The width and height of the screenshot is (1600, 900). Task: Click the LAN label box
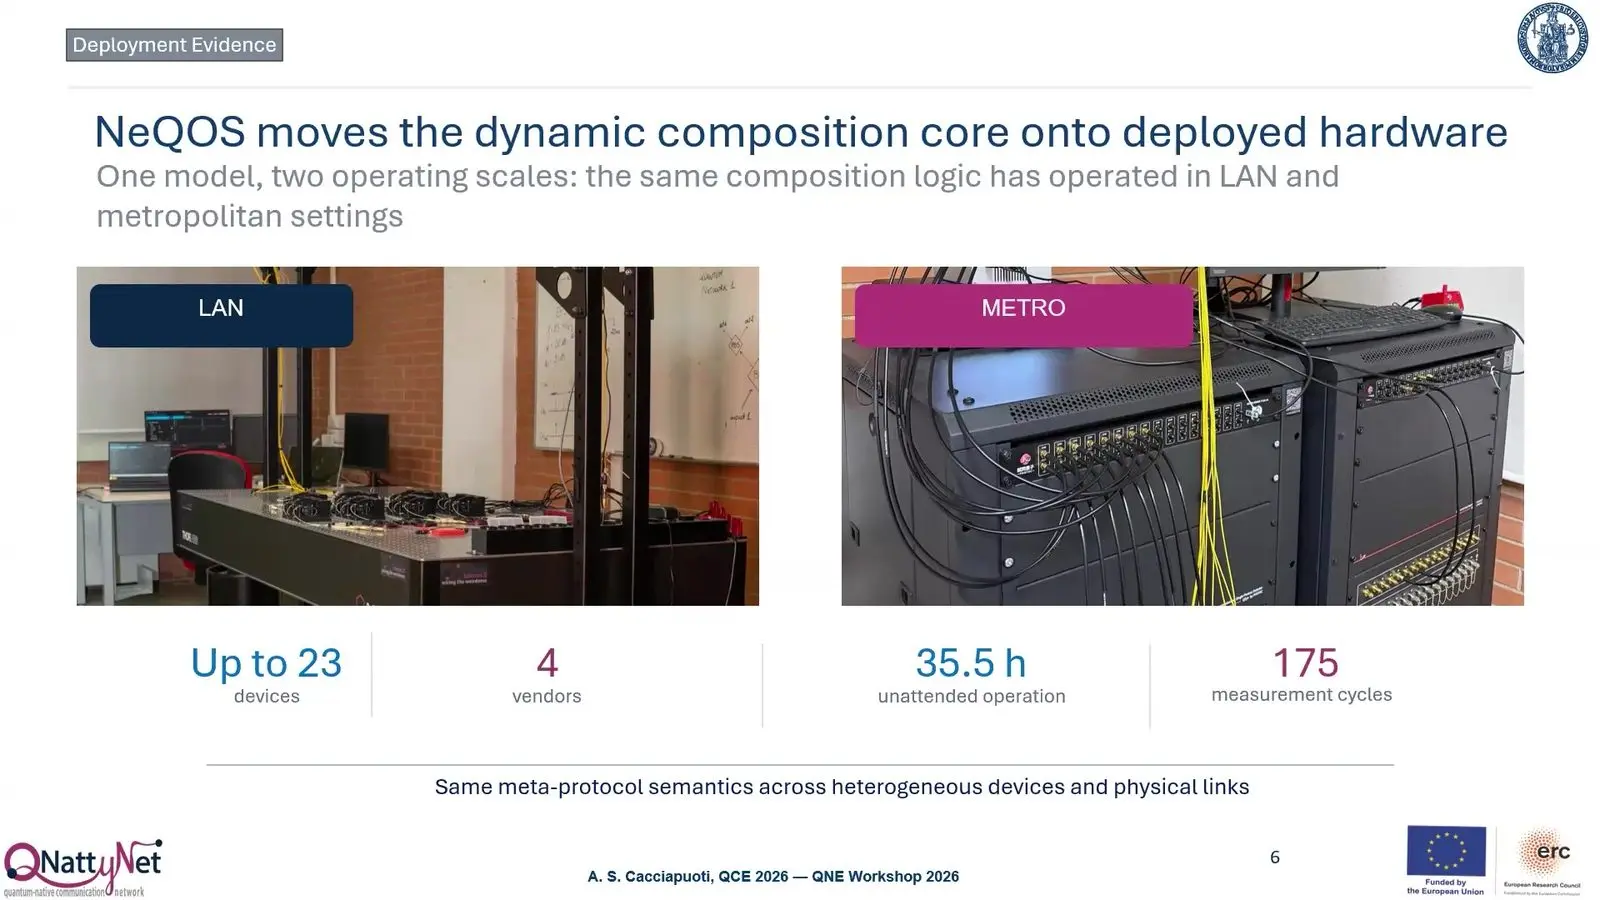[x=221, y=315]
